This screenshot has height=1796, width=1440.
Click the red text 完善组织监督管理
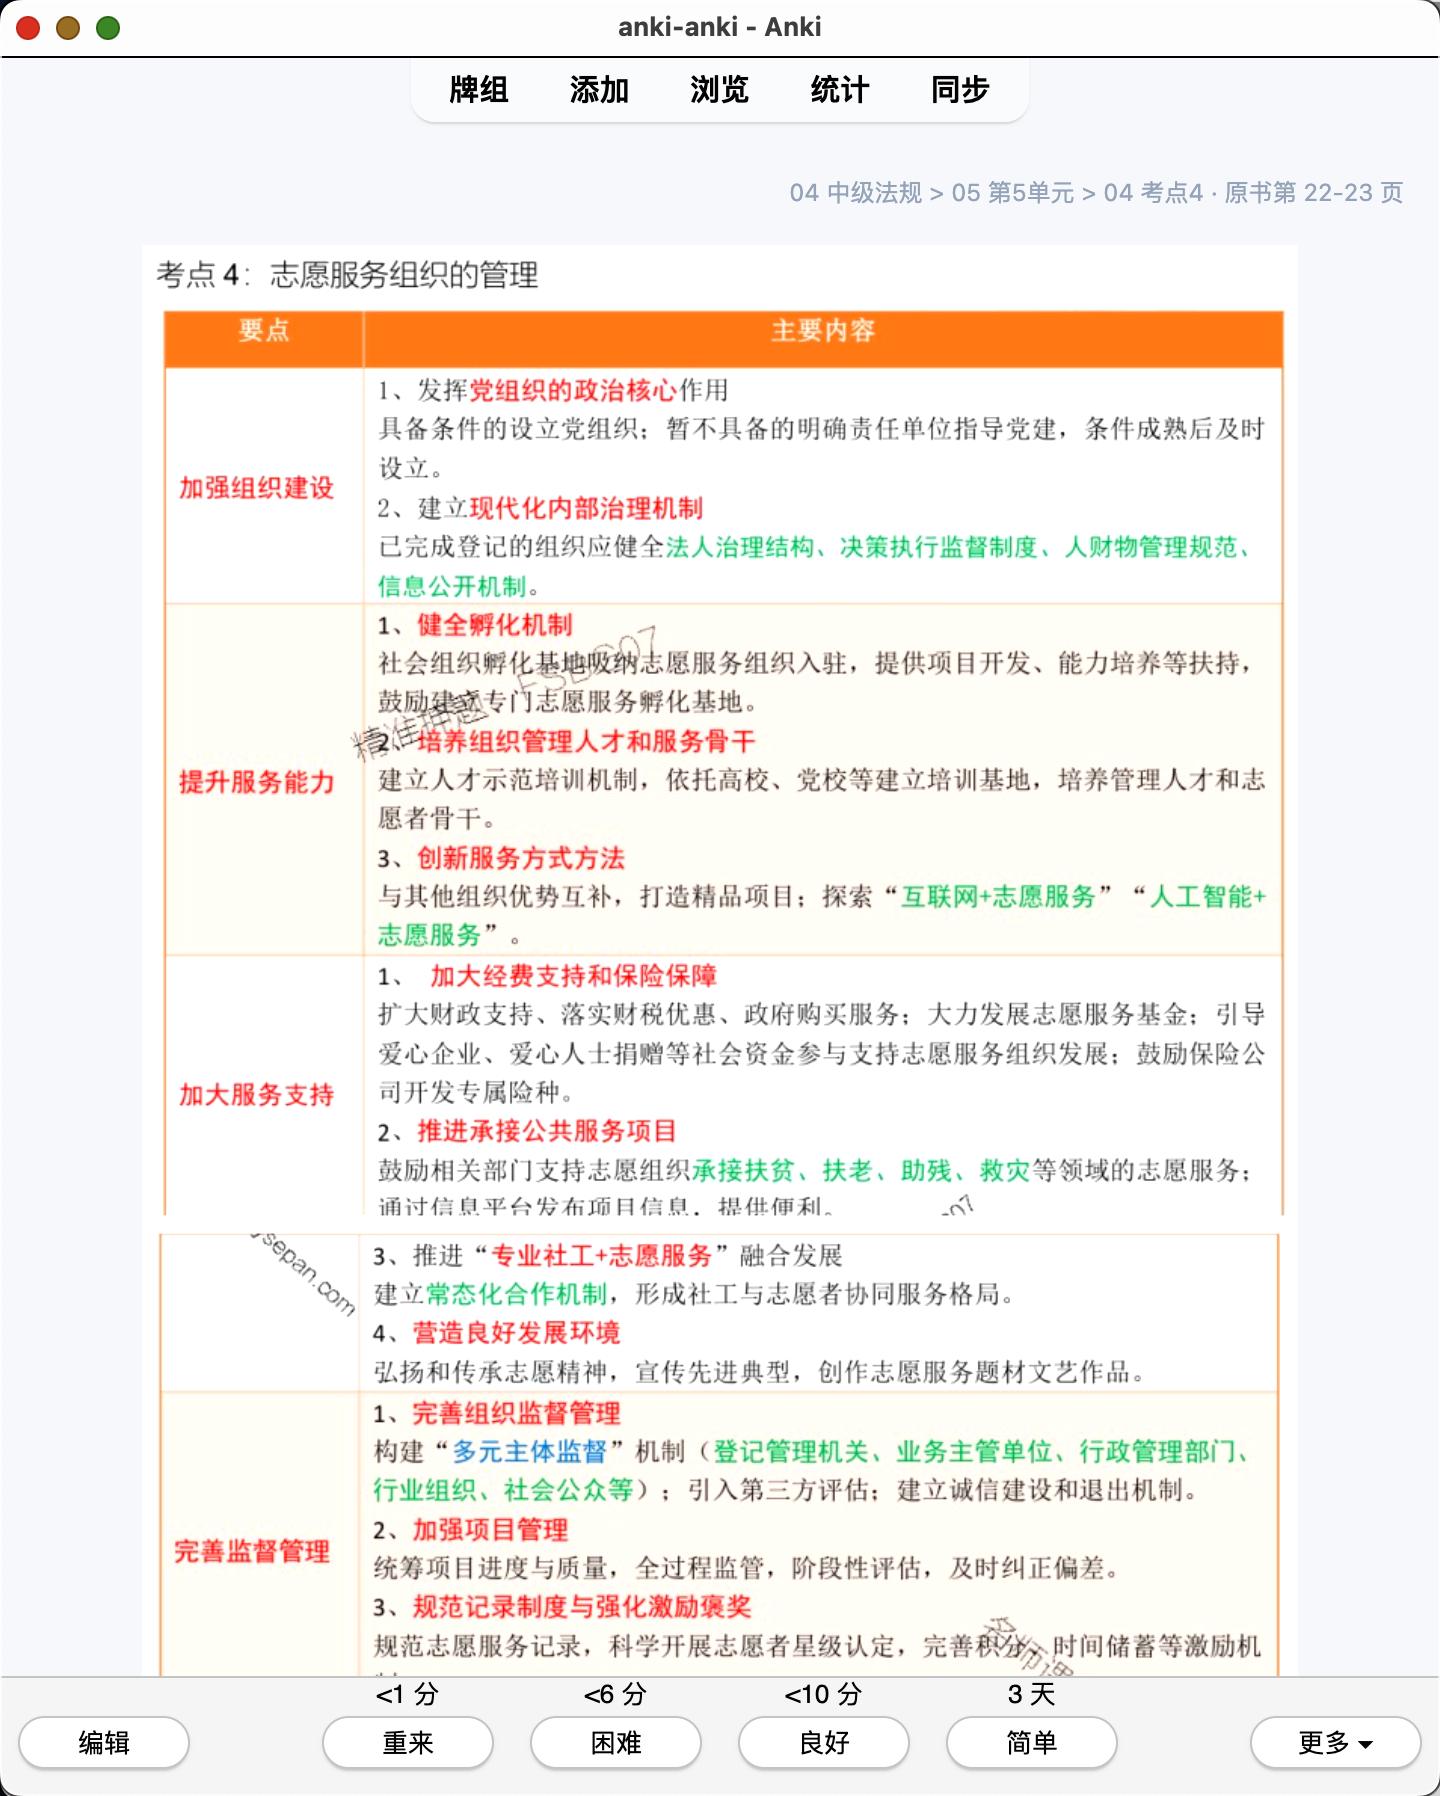pos(517,1413)
